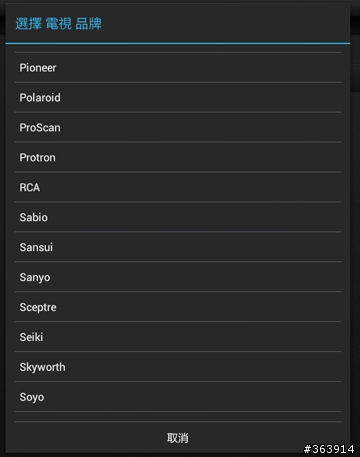The width and height of the screenshot is (360, 457).
Task: Pick Seiki from the list
Action: (x=178, y=337)
